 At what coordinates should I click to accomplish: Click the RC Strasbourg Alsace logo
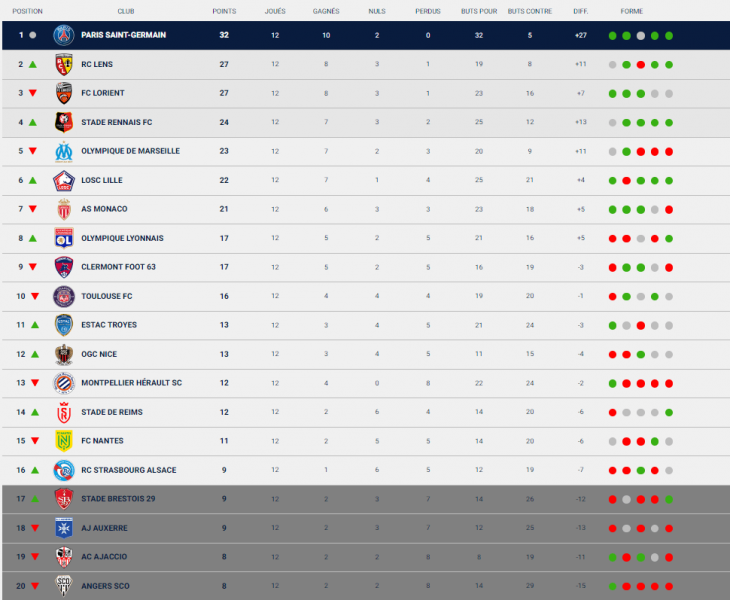(64, 470)
